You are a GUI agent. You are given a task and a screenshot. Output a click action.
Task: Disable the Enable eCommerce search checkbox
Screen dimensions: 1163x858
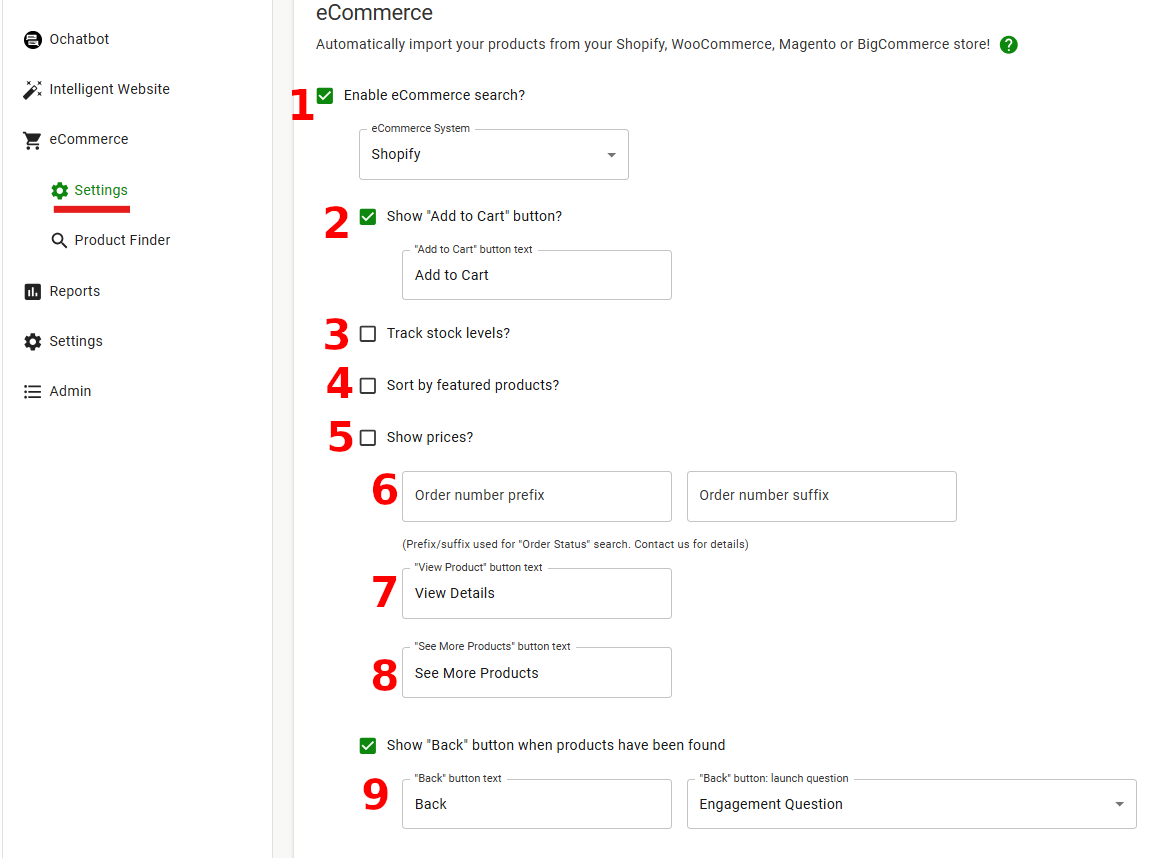pos(325,96)
